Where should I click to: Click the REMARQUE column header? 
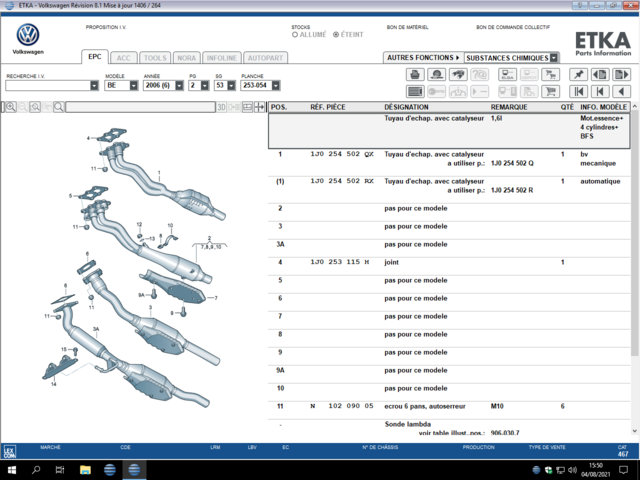pos(509,107)
